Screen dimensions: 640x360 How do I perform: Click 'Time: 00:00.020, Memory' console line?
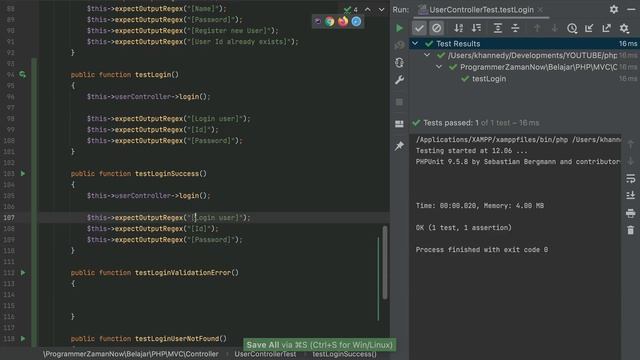pos(480,206)
